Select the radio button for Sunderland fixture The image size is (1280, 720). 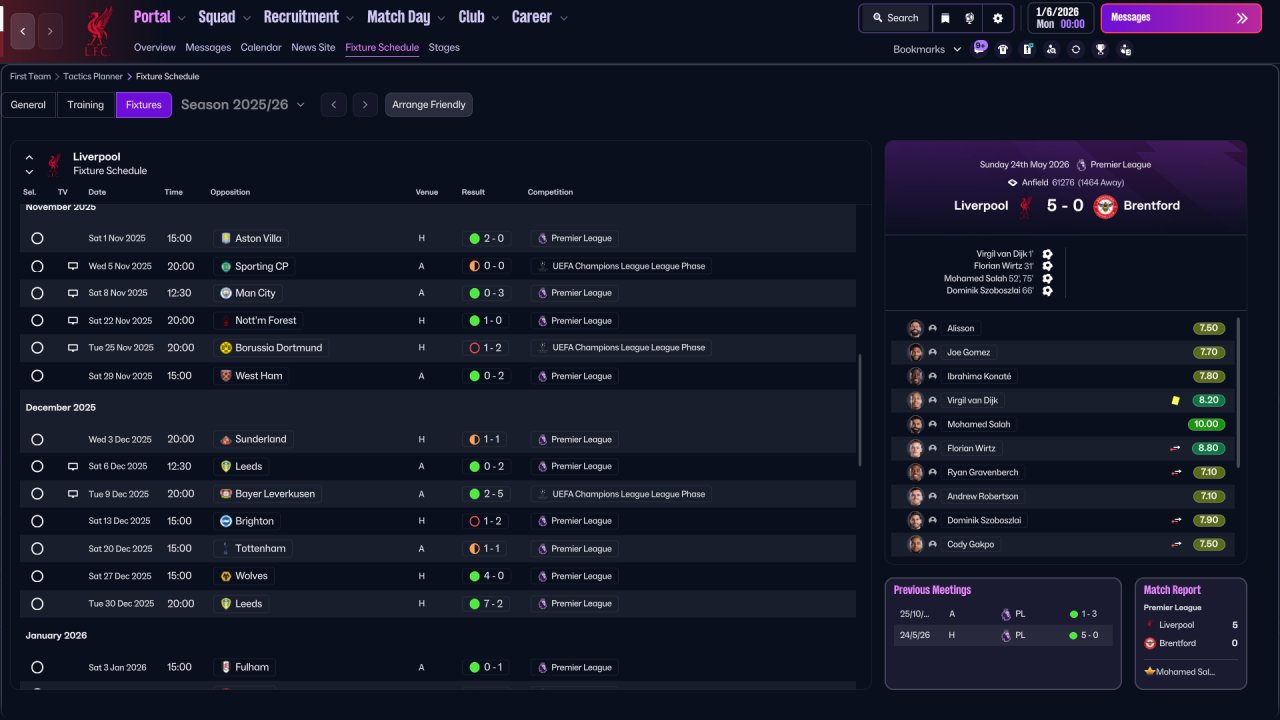click(x=37, y=440)
